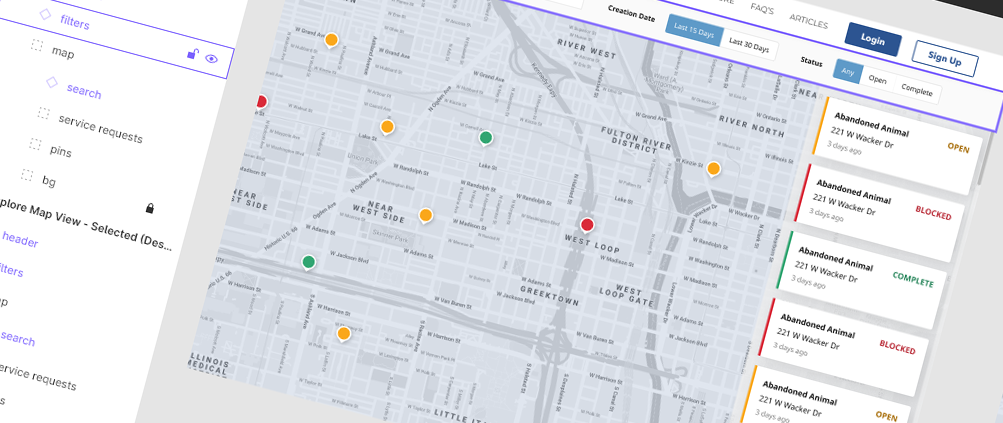Choose Last 30 Days creation date filter
Screen dimensions: 1003x423
click(749, 44)
